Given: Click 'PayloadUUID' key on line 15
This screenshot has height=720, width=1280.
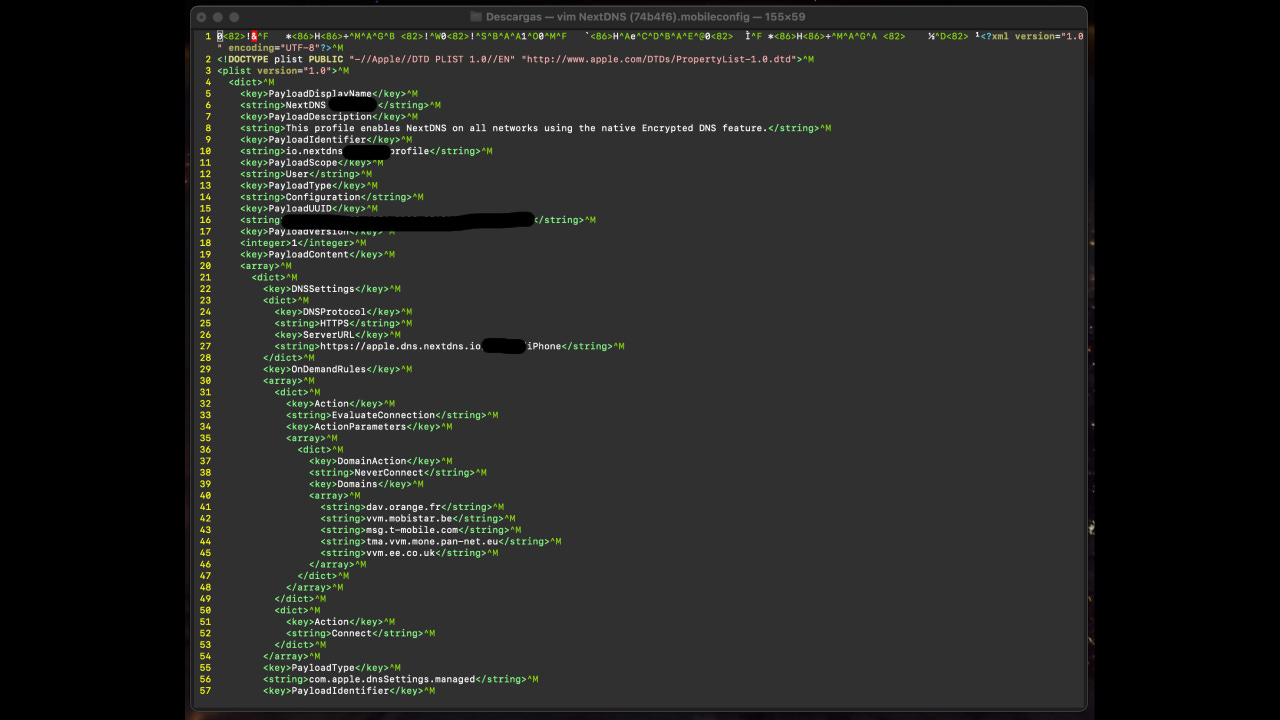Looking at the screenshot, I should click(300, 209).
